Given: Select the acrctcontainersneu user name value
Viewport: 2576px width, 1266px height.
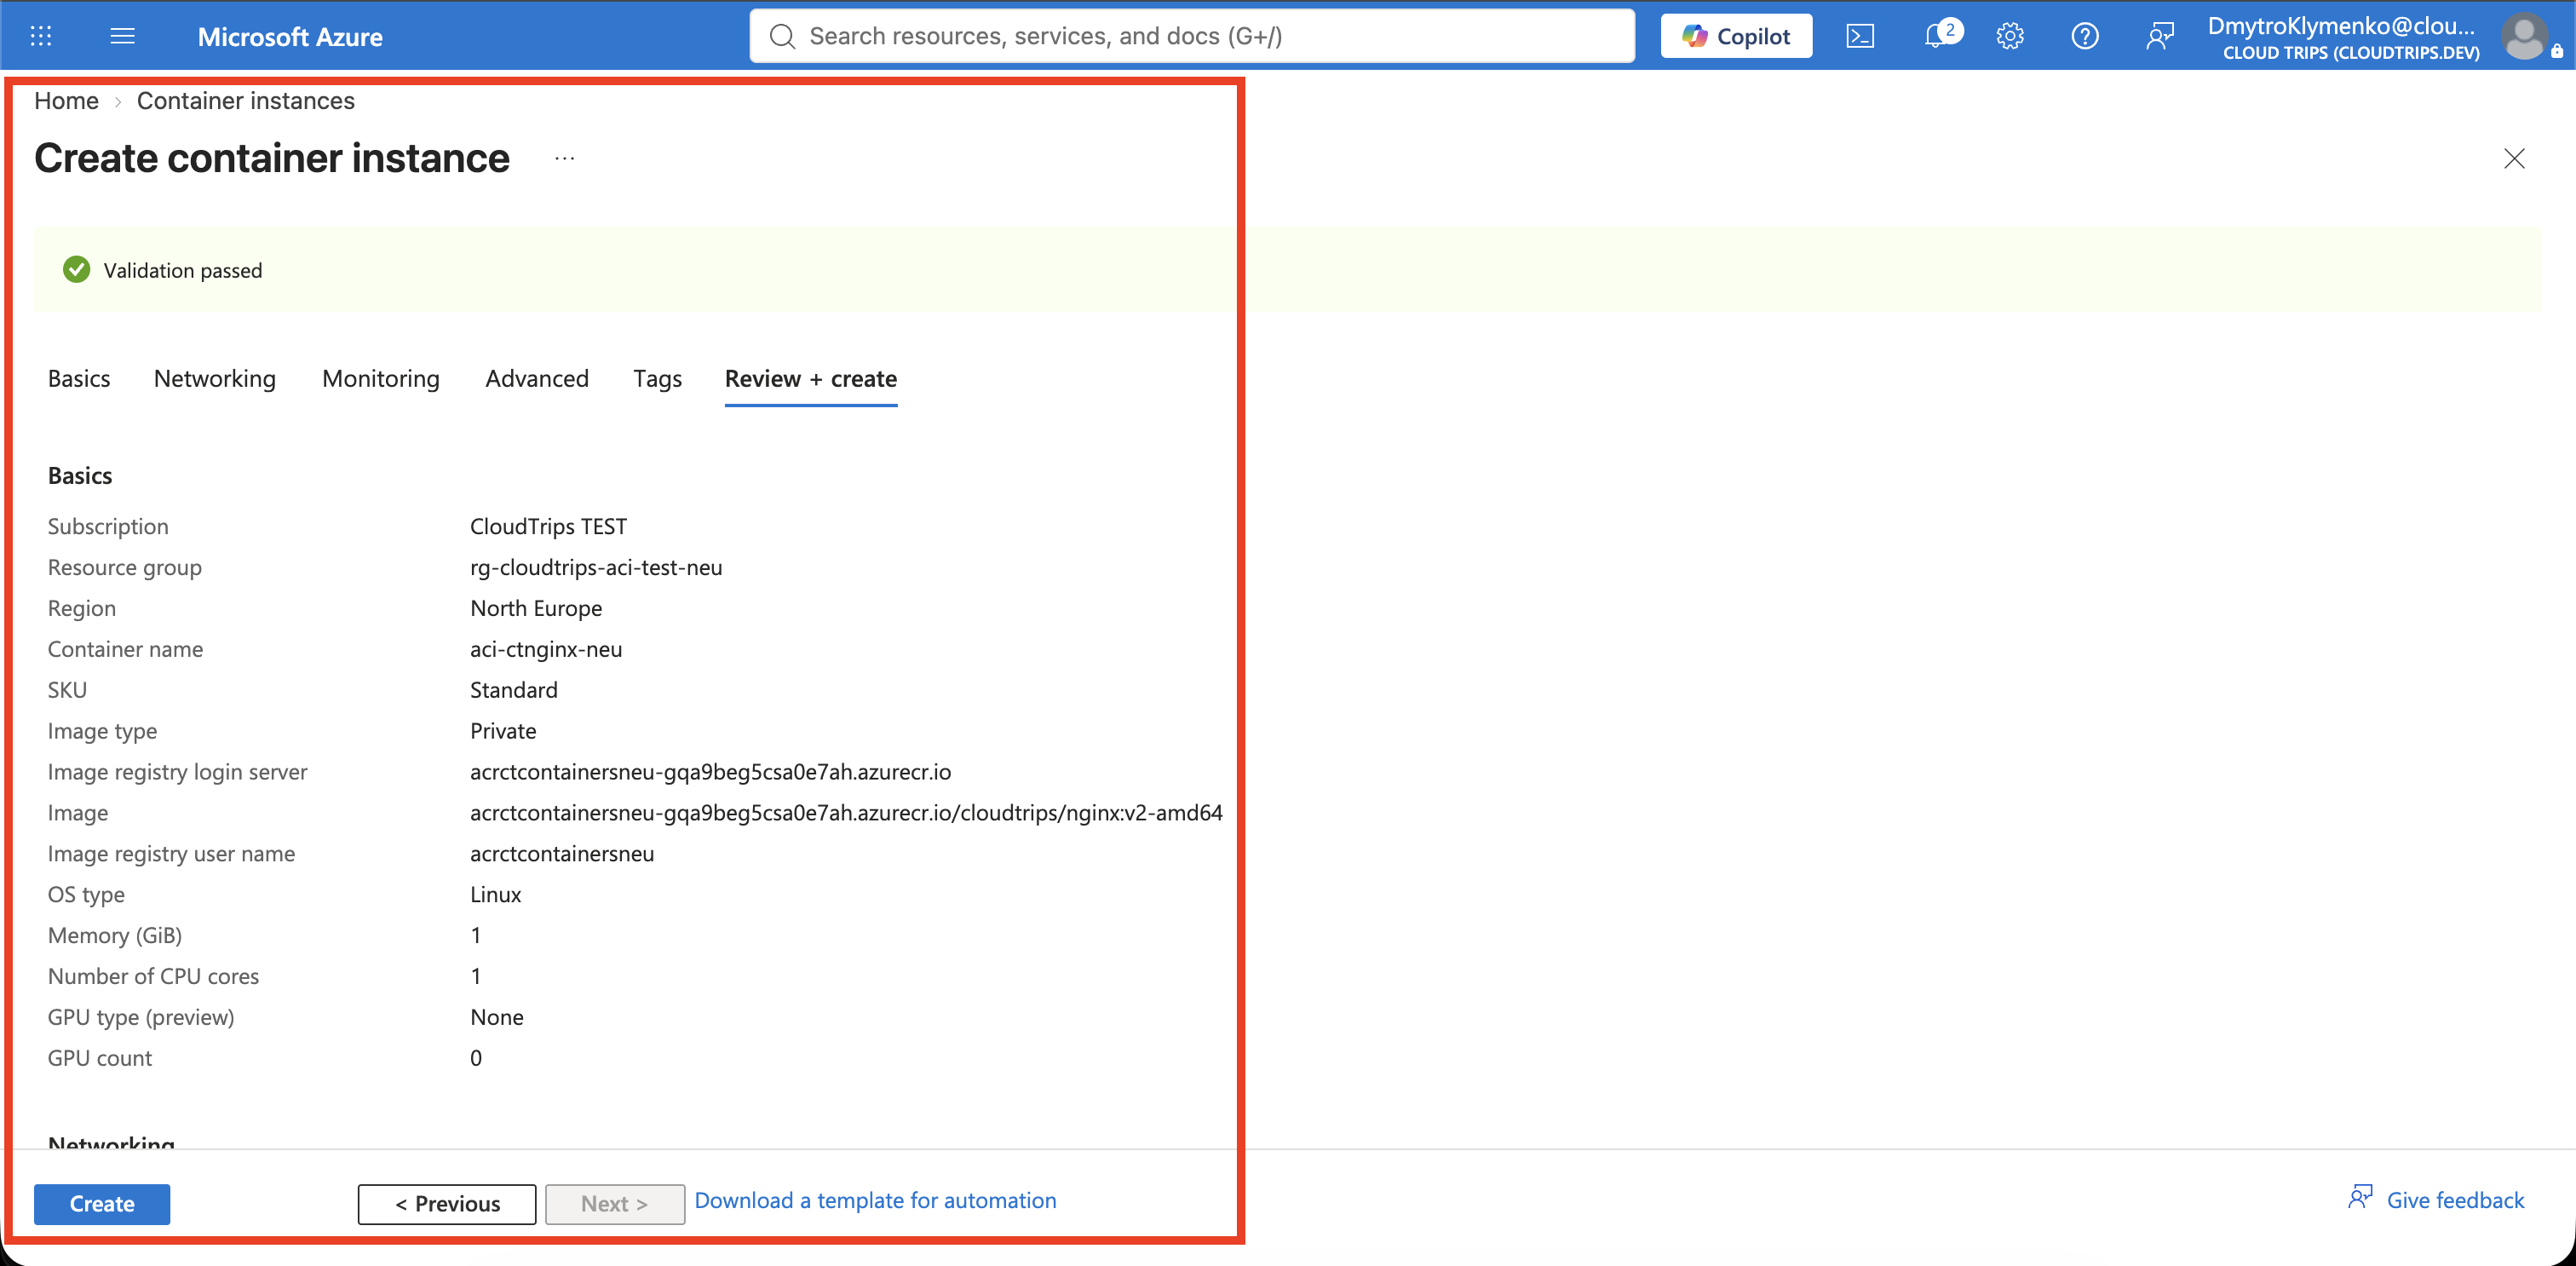Looking at the screenshot, I should 562,854.
